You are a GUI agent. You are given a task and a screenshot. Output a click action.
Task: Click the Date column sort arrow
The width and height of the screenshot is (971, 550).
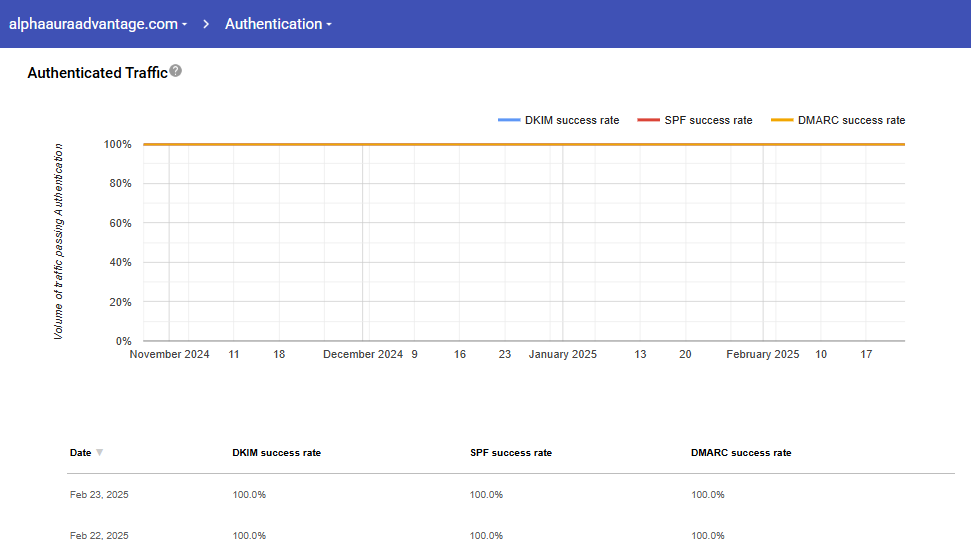(x=99, y=453)
